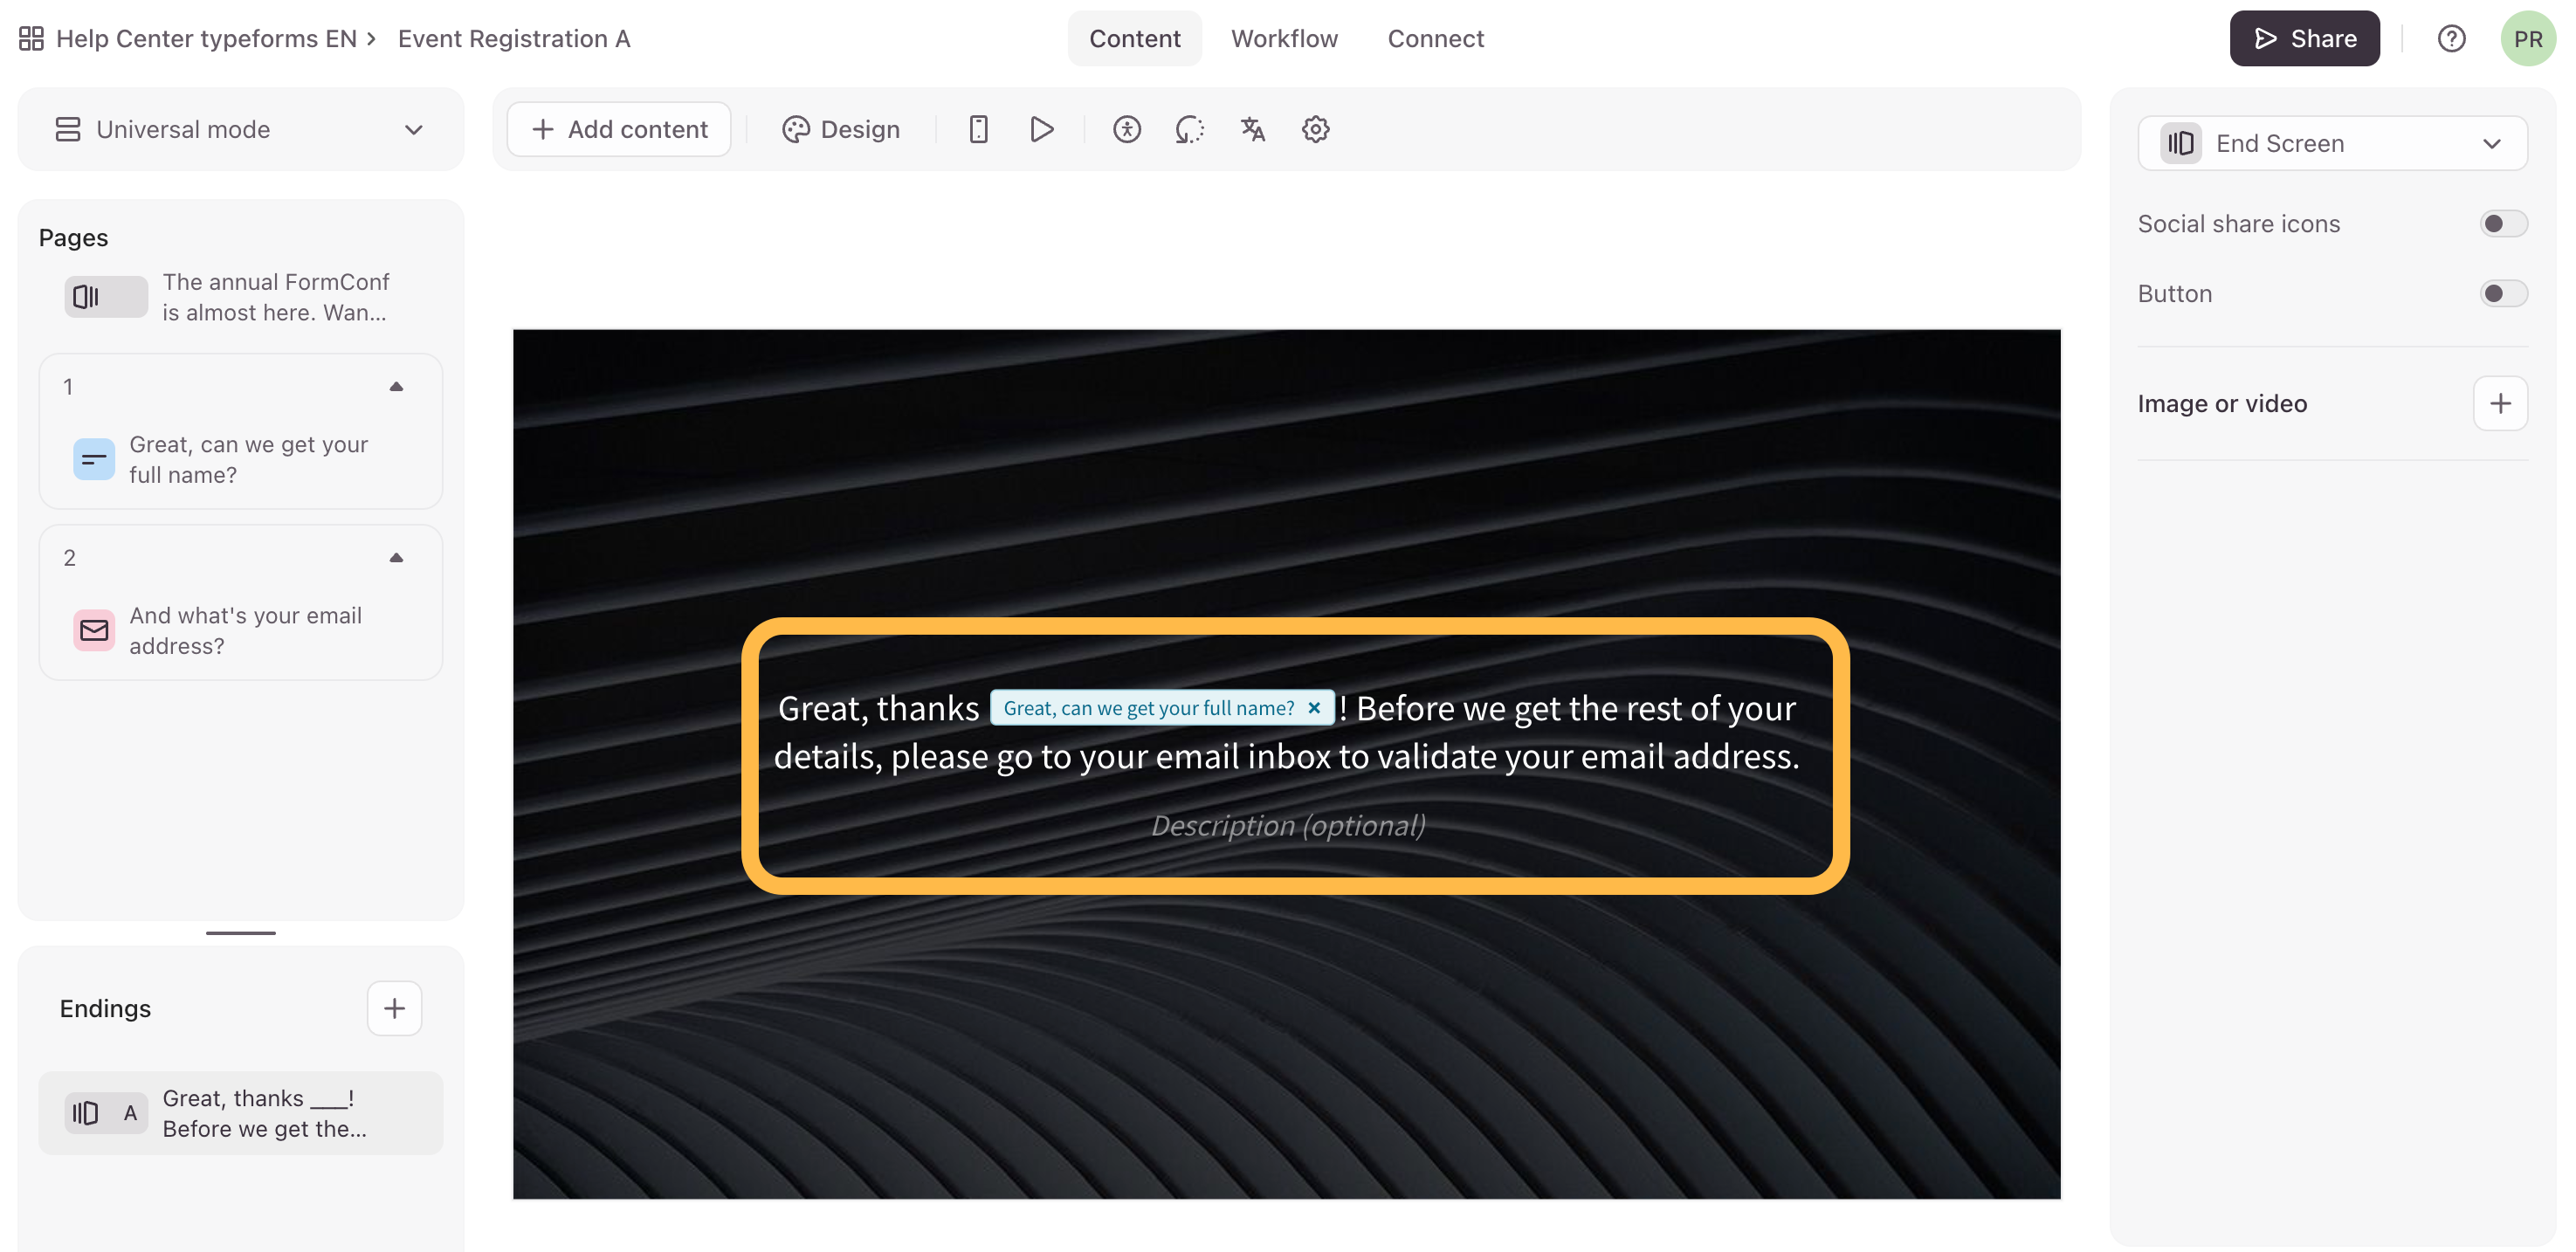2576x1252 pixels.
Task: Switch to mobile preview icon
Action: coord(978,129)
